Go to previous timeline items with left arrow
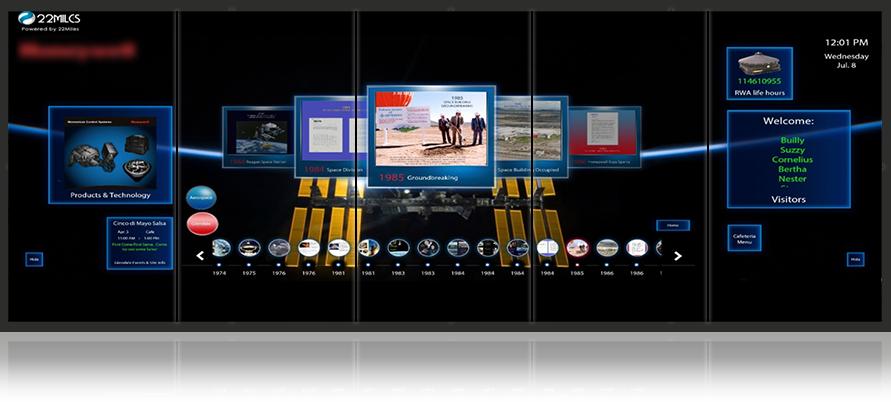The image size is (891, 402). tap(200, 256)
